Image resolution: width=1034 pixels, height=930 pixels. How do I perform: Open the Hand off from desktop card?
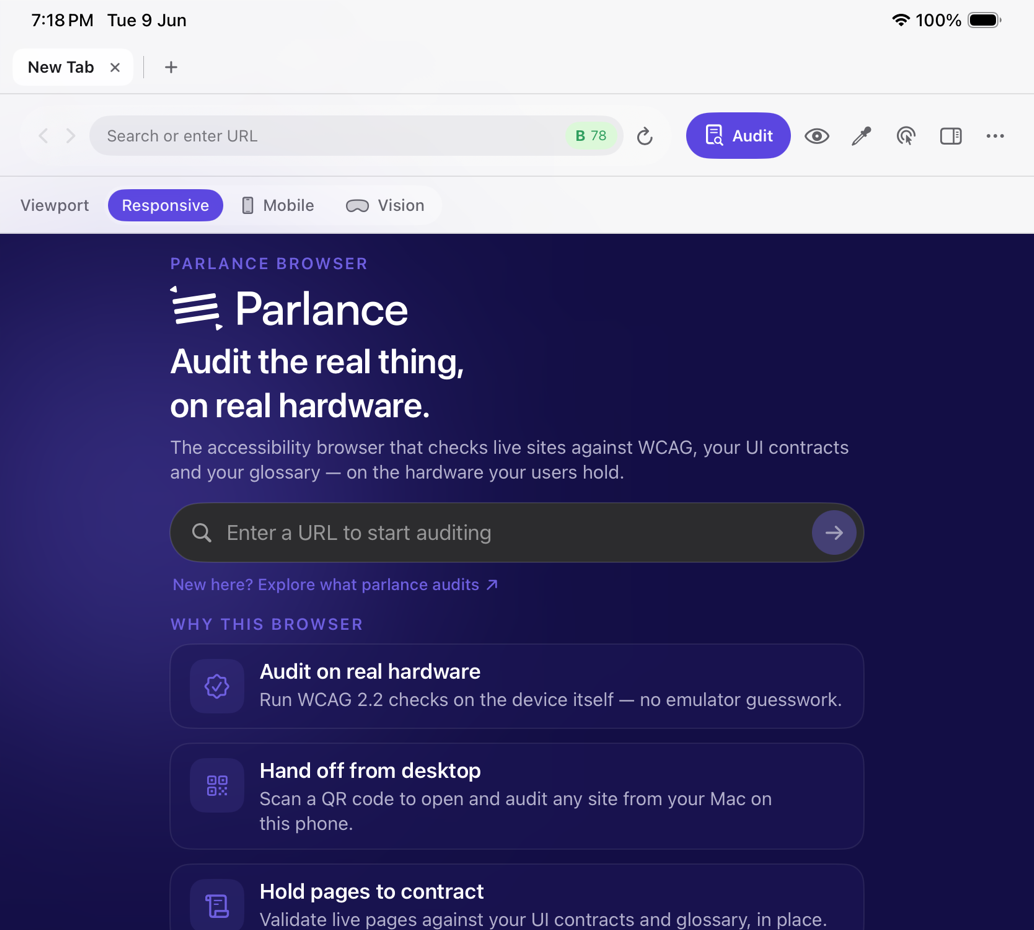coord(517,796)
